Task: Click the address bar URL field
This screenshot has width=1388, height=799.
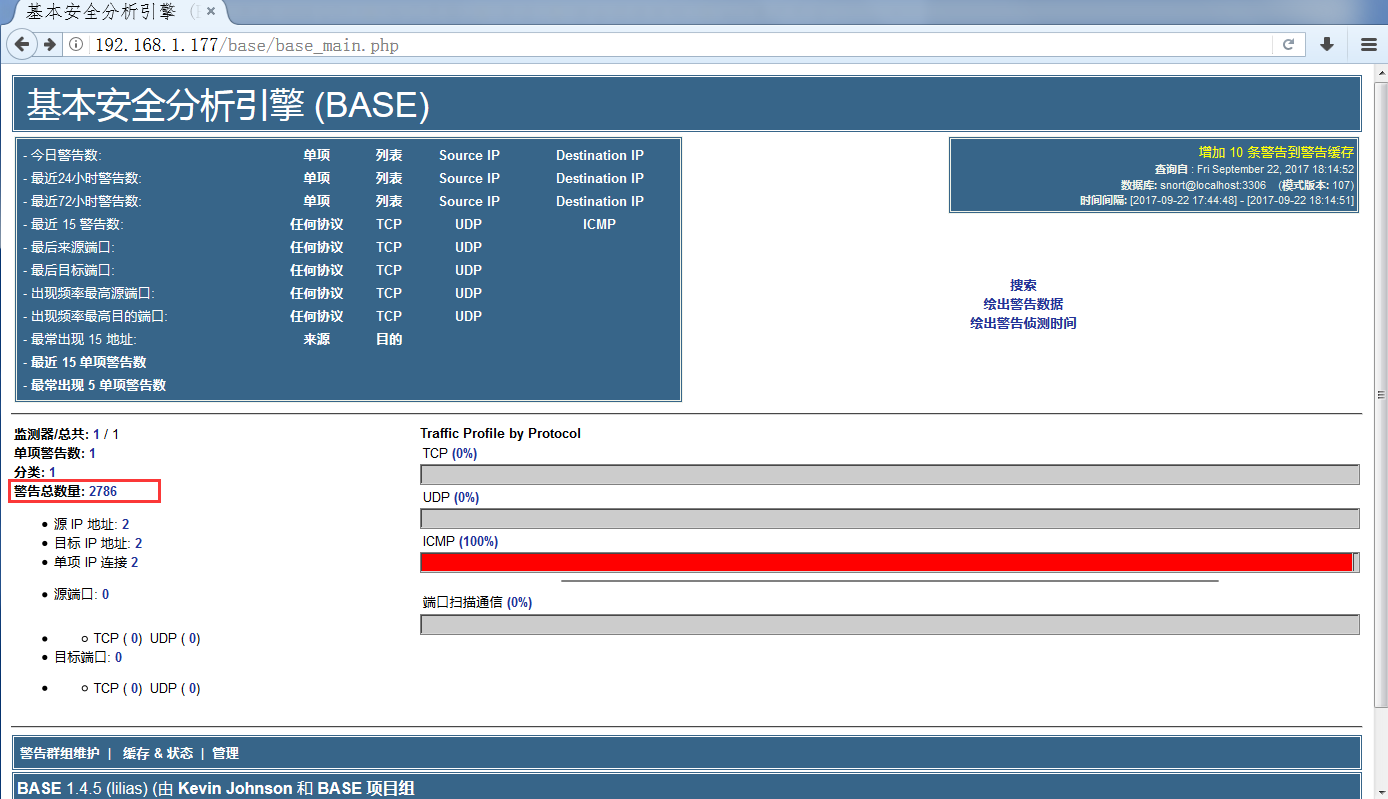Action: (x=680, y=45)
